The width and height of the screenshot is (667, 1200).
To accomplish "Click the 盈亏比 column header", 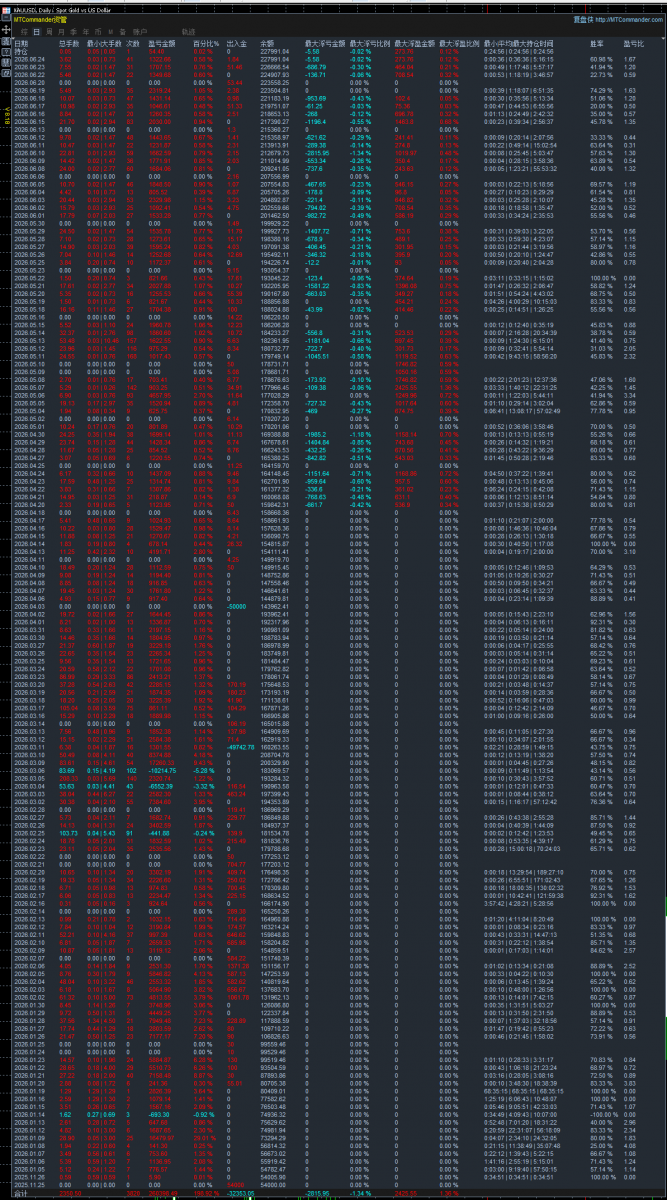I will click(x=633, y=44).
